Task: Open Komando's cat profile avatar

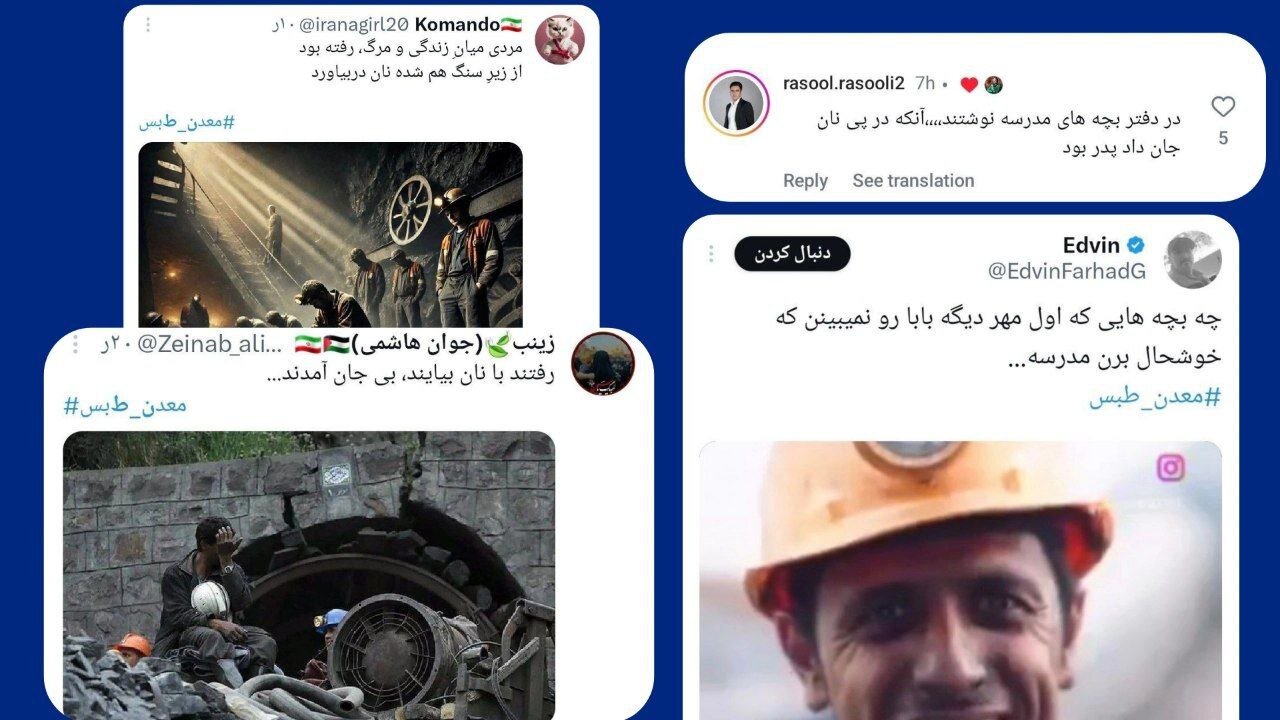Action: [560, 40]
